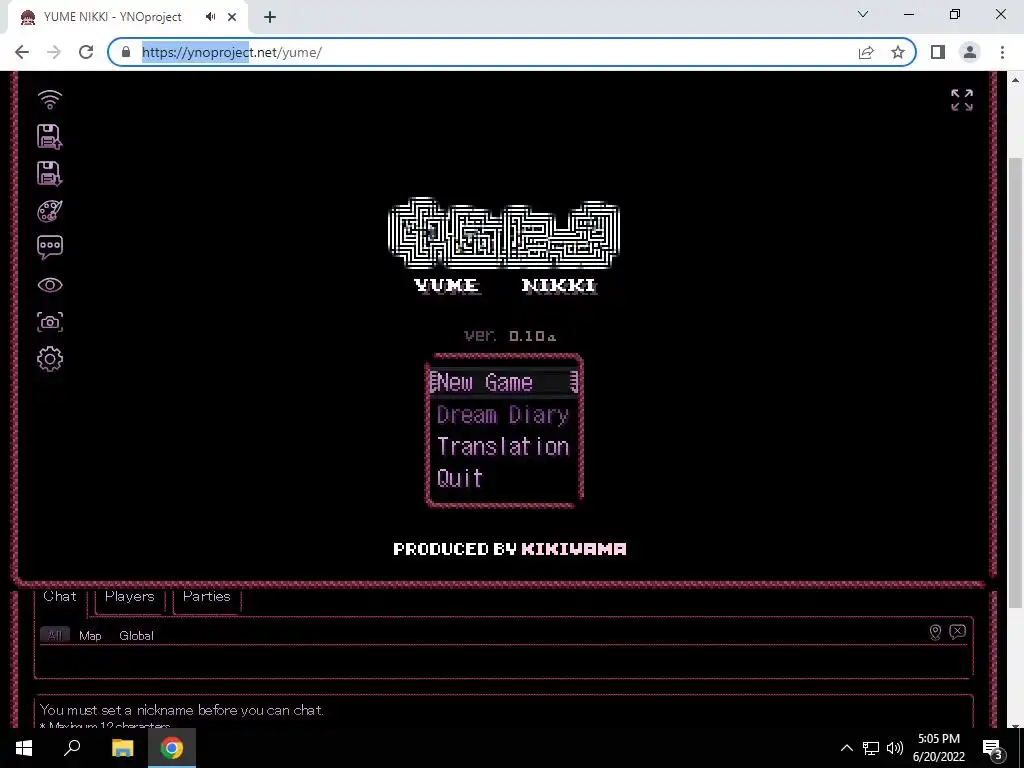The width and height of the screenshot is (1024, 768).
Task: Open the notification center
Action: coord(992,748)
